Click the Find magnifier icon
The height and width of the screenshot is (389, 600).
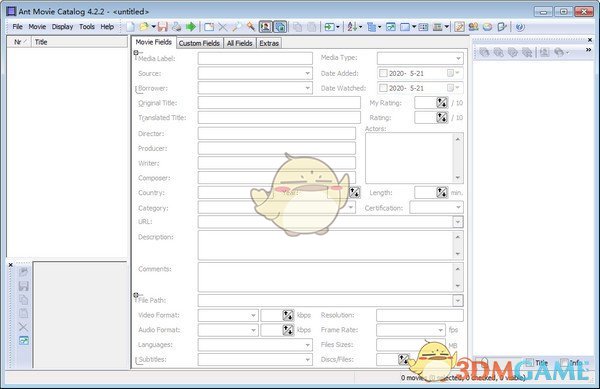pos(237,27)
